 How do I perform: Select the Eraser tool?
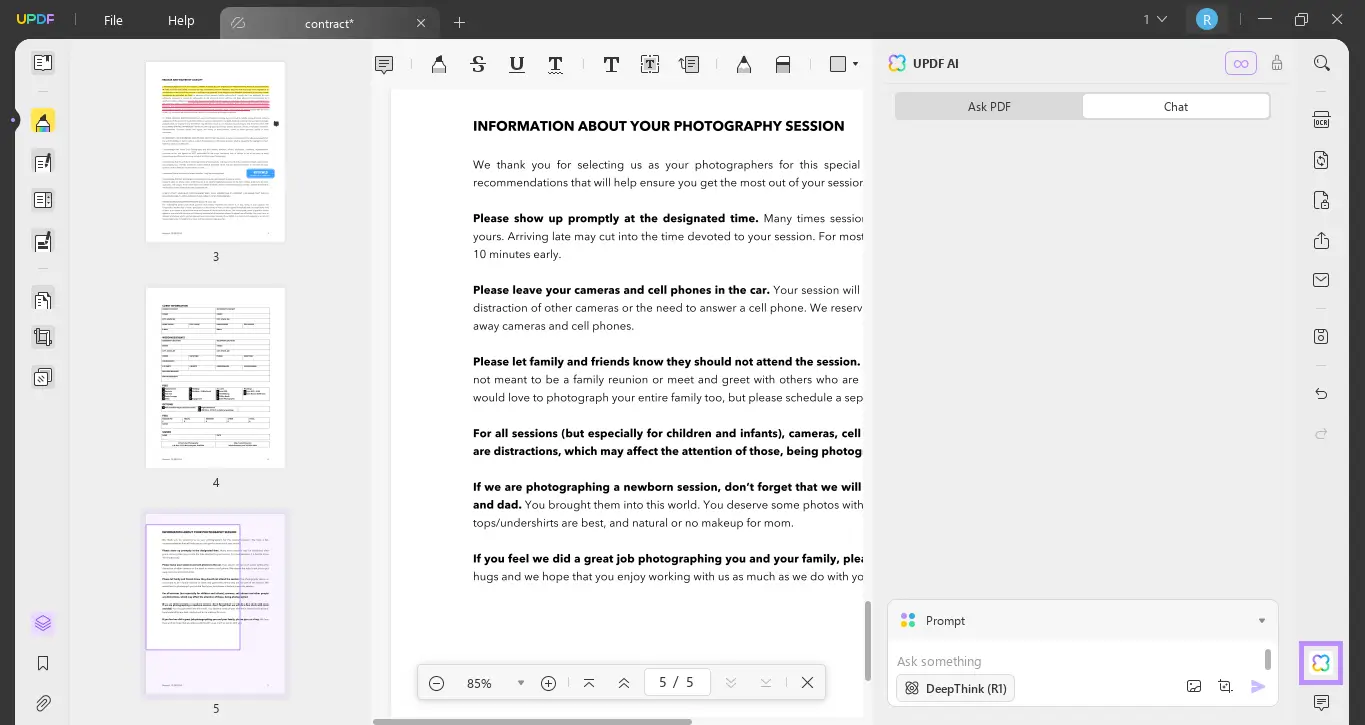783,65
